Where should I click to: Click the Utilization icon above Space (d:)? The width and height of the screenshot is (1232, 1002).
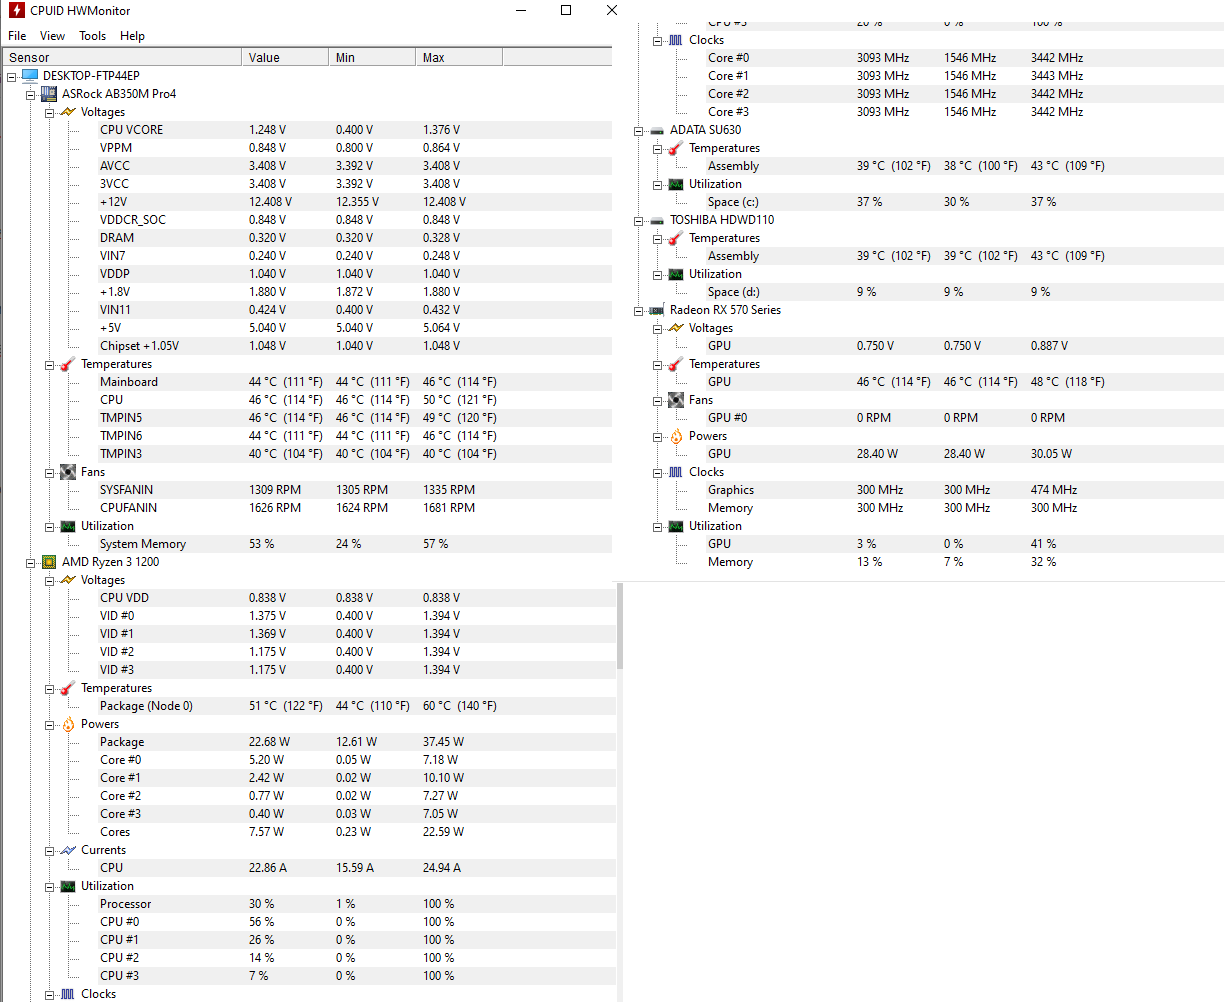[676, 274]
